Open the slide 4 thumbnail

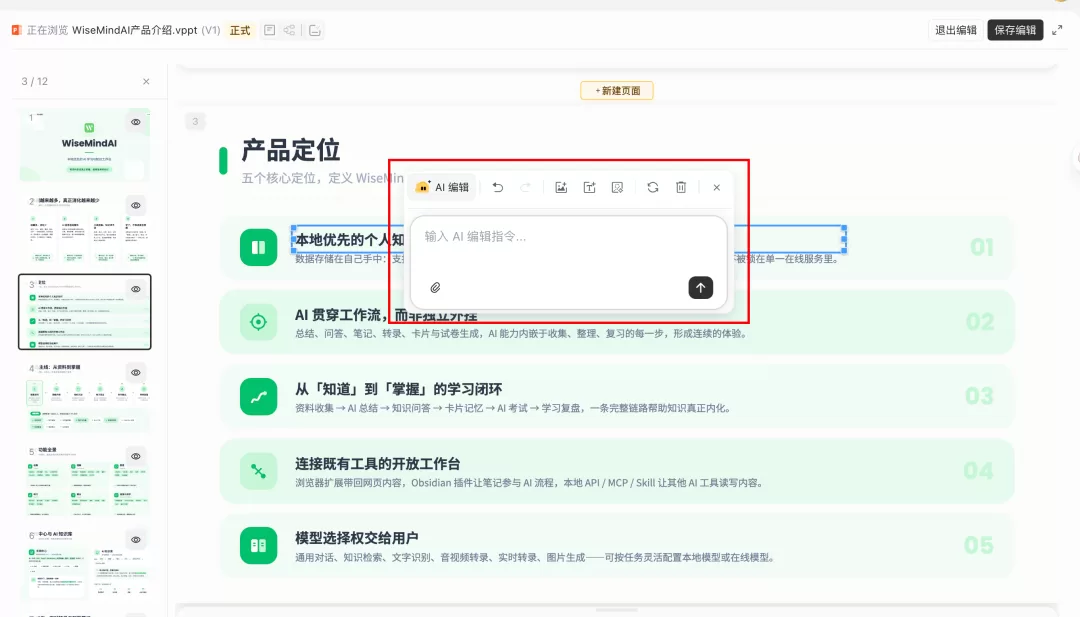[x=85, y=395]
